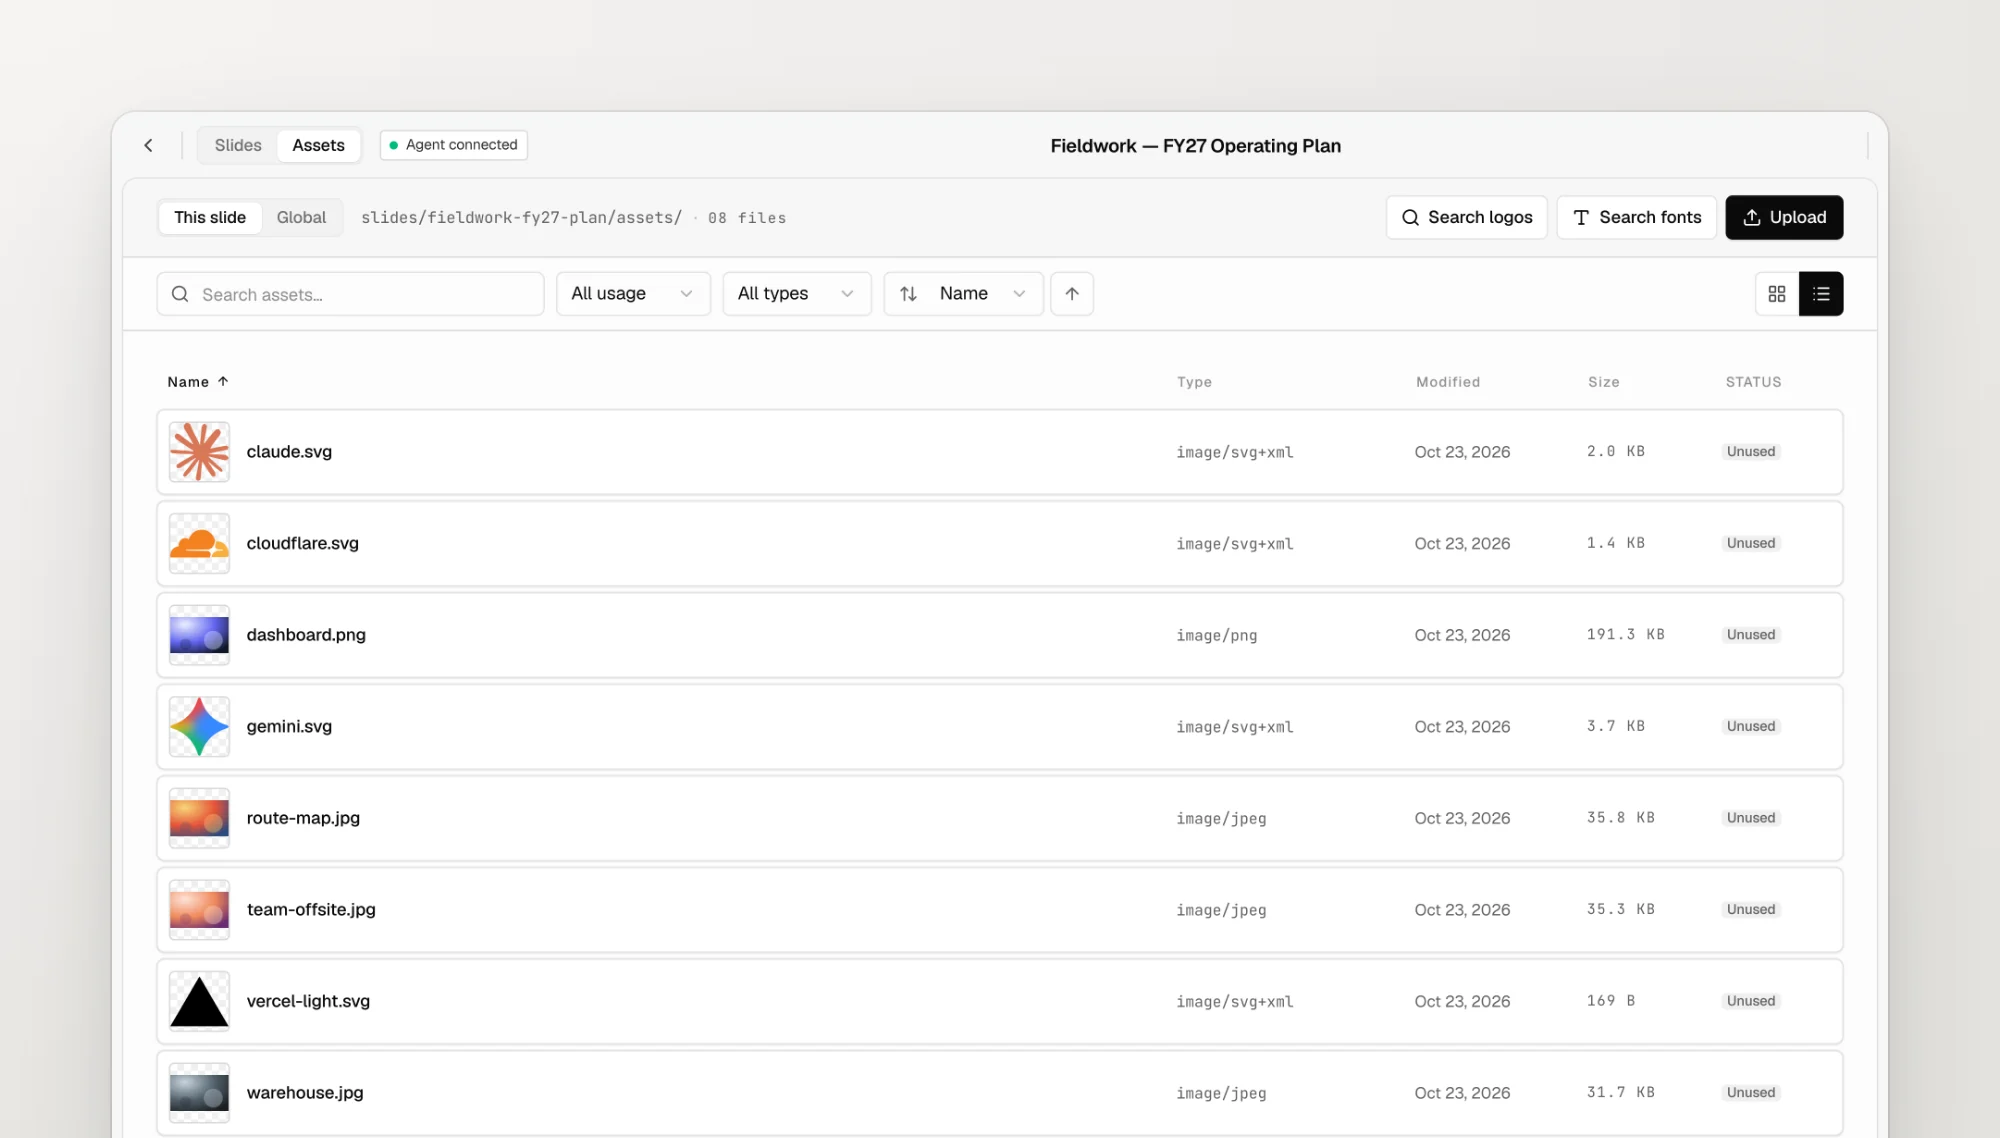Select the vercel-light.svg file name

(308, 1002)
